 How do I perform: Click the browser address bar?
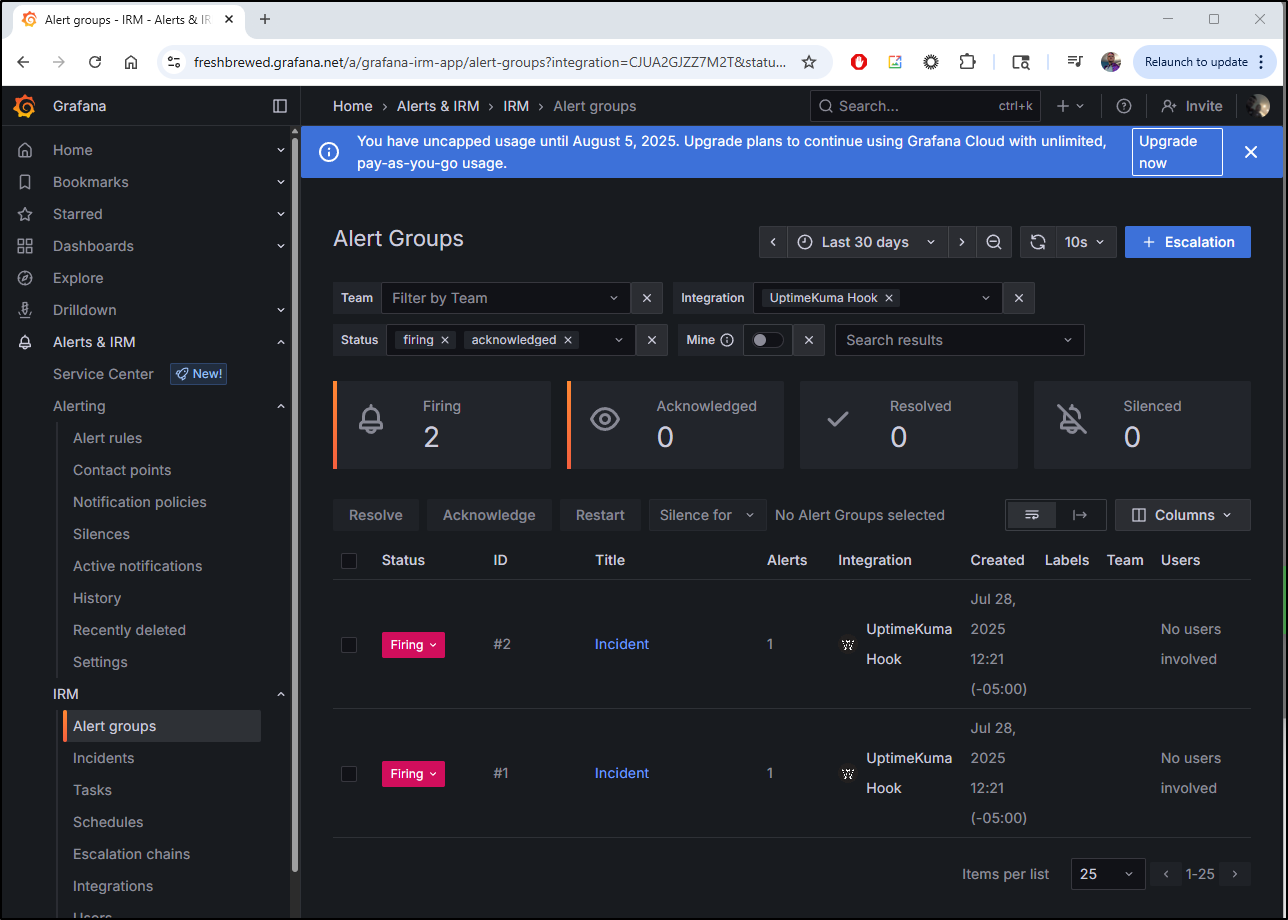pos(489,62)
